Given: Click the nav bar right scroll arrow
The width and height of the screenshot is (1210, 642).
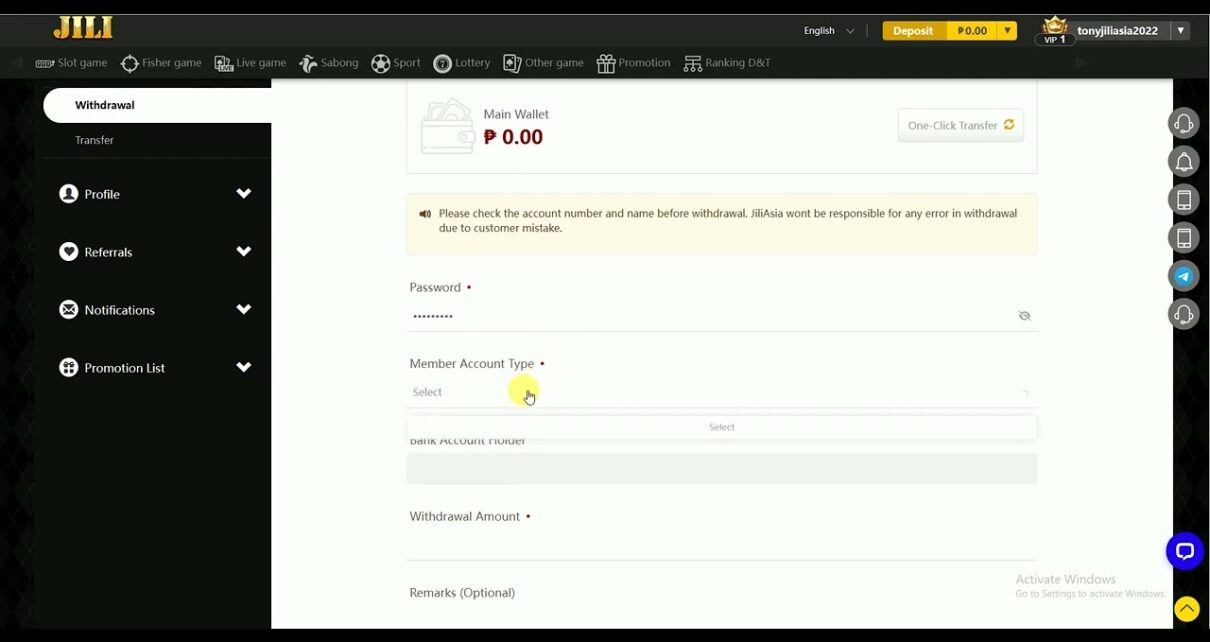Looking at the screenshot, I should point(1081,63).
